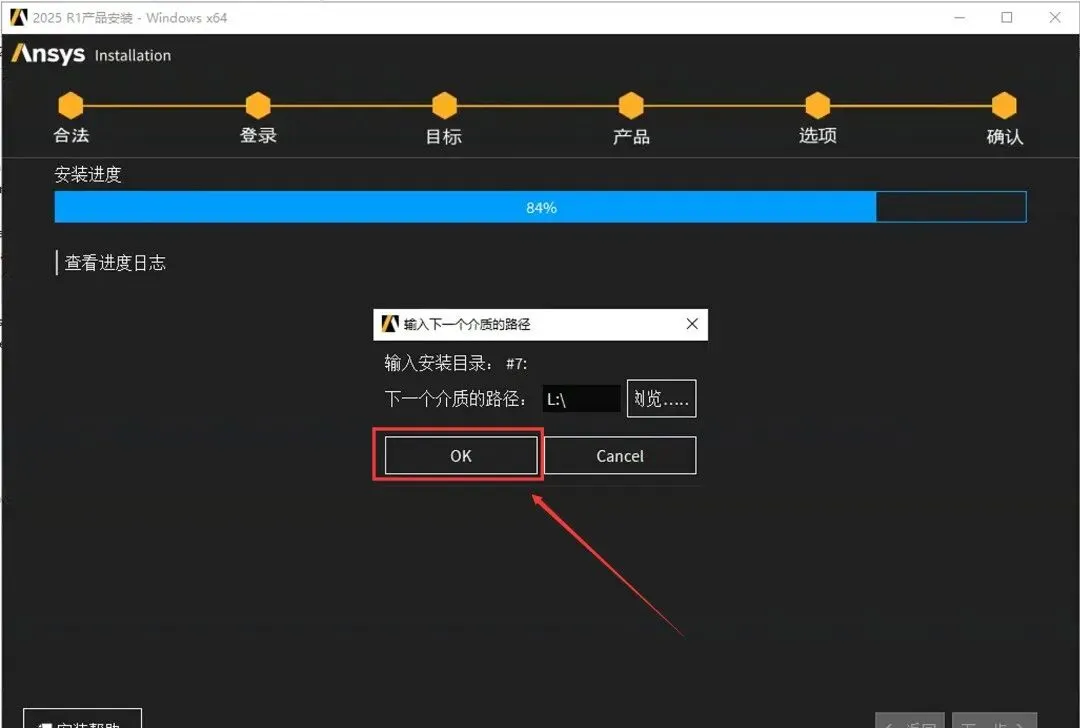Click the 输入安装目录: #7: text
Image resolution: width=1080 pixels, height=728 pixels.
point(456,363)
